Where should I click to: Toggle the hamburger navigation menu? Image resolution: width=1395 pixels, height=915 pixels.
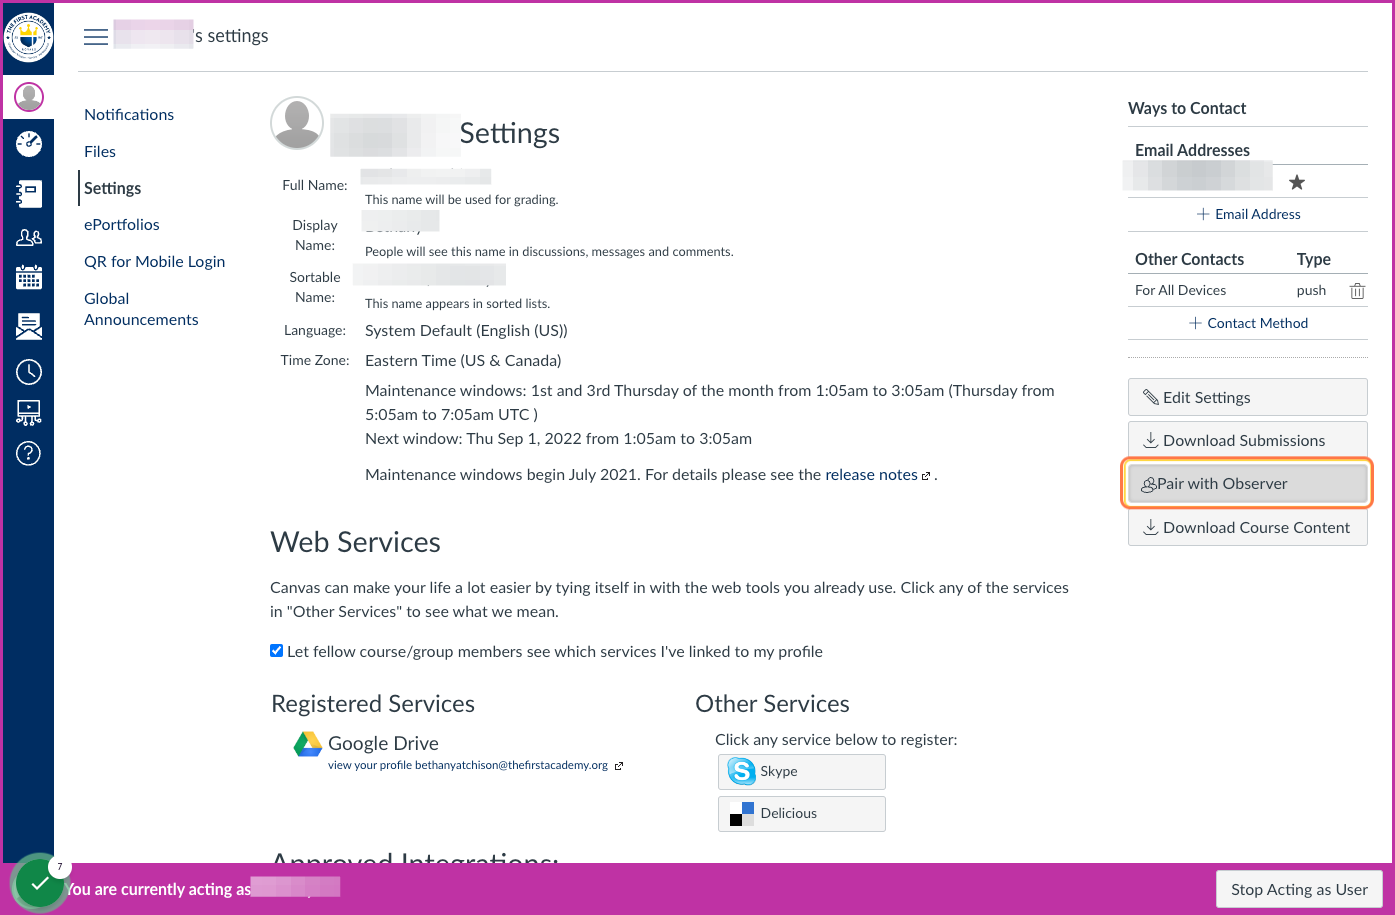96,37
